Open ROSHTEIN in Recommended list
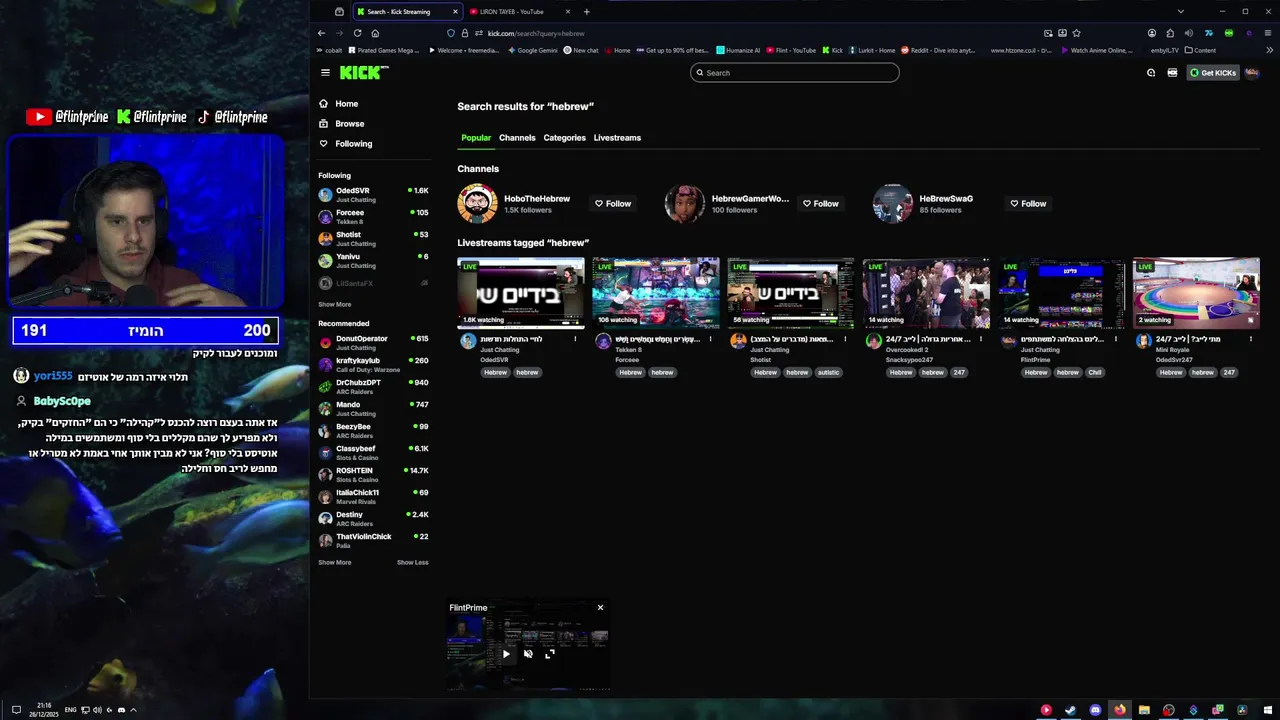 tap(373, 474)
